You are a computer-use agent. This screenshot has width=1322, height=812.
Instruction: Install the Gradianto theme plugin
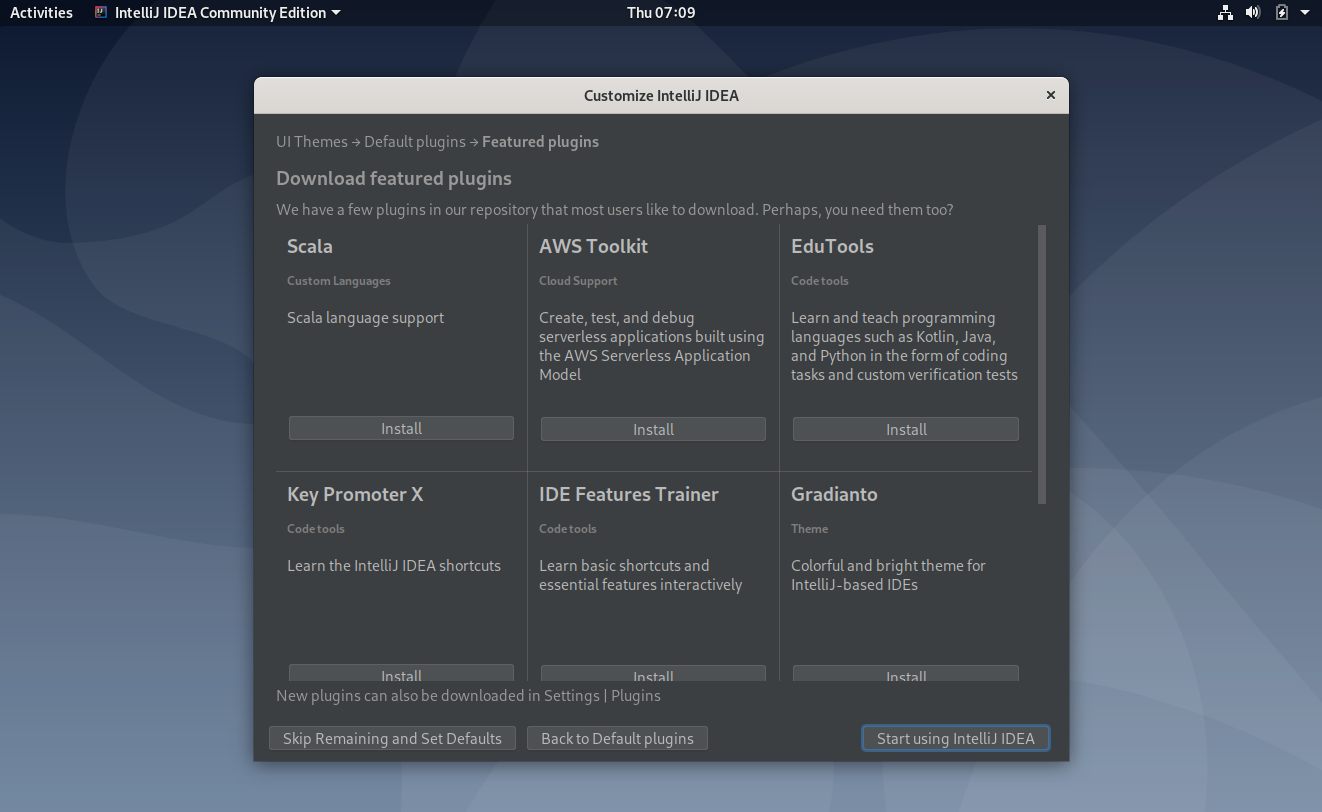pyautogui.click(x=906, y=673)
